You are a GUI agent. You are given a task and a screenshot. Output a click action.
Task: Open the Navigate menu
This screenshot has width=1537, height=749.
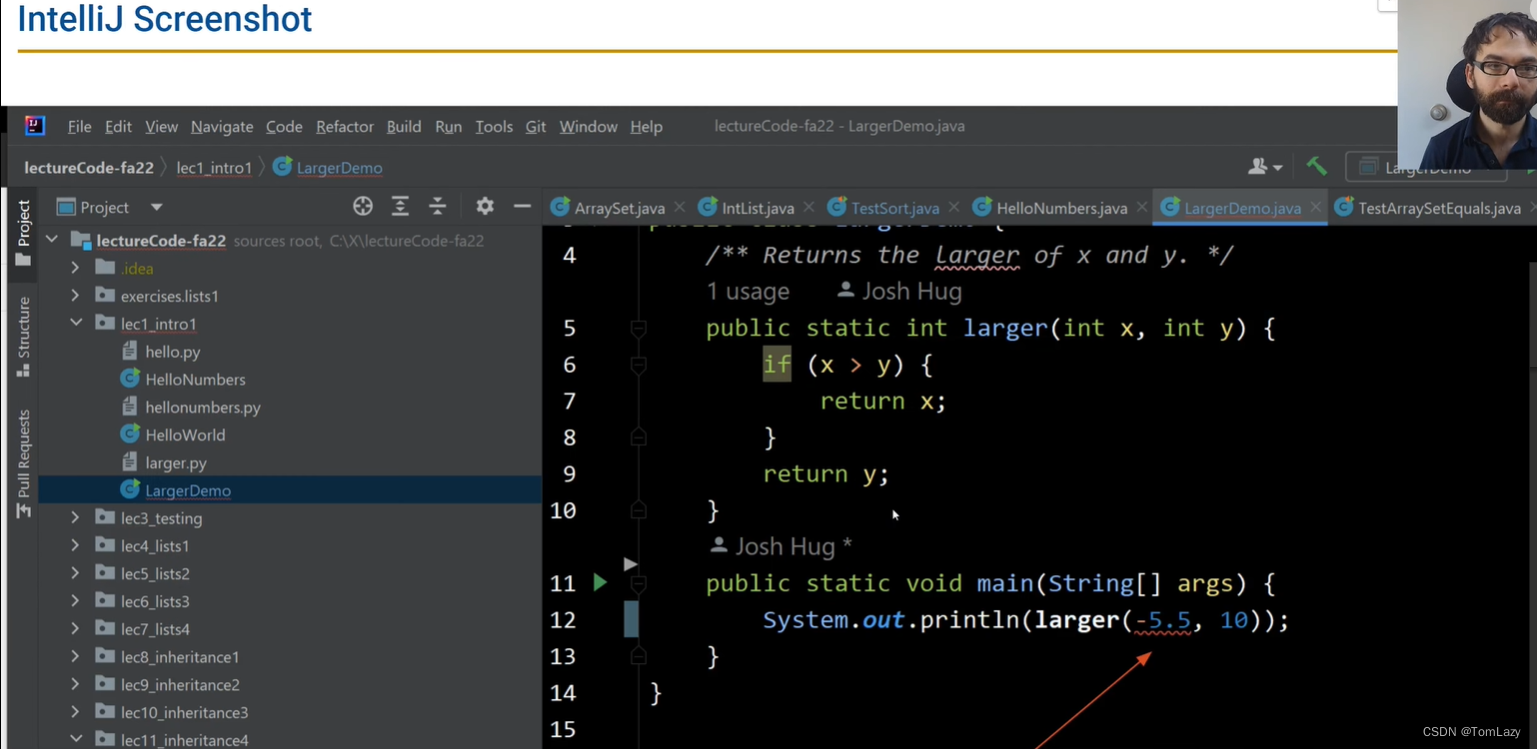coord(222,127)
